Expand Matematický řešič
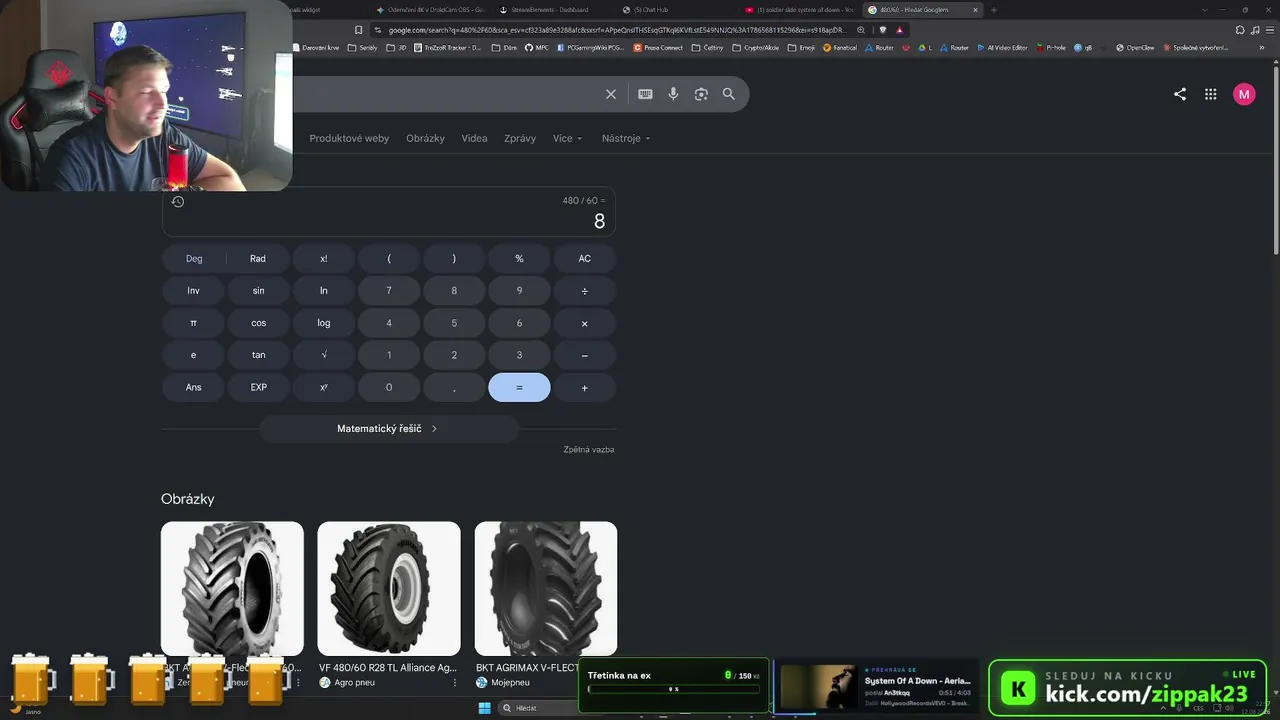The width and height of the screenshot is (1280, 720). [388, 429]
